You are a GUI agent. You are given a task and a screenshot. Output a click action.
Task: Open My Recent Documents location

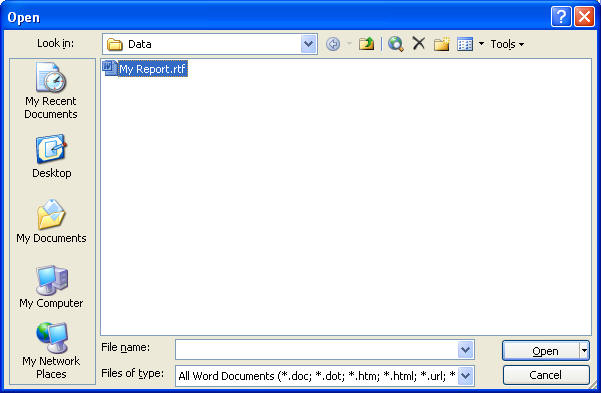(x=51, y=91)
